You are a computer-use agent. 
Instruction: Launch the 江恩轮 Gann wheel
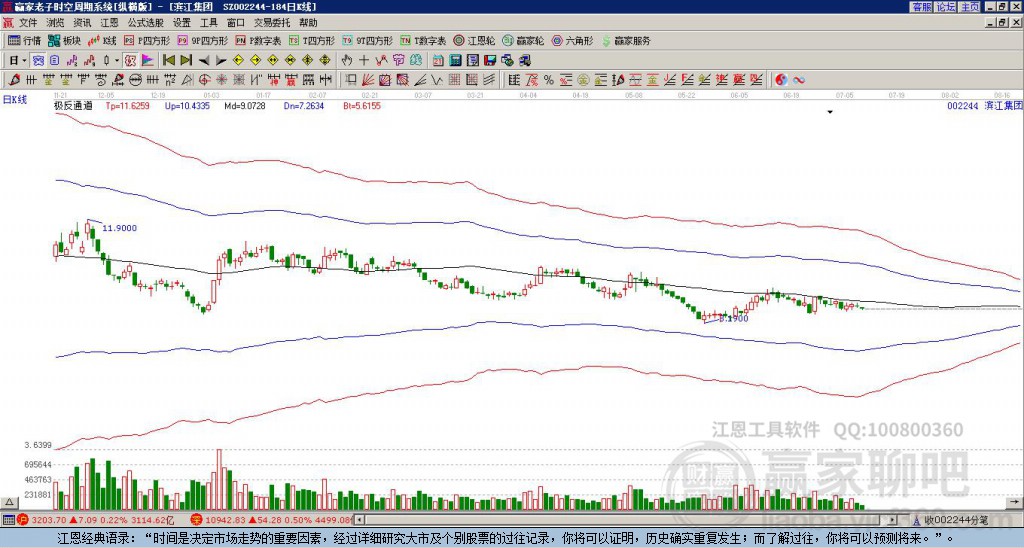(474, 40)
